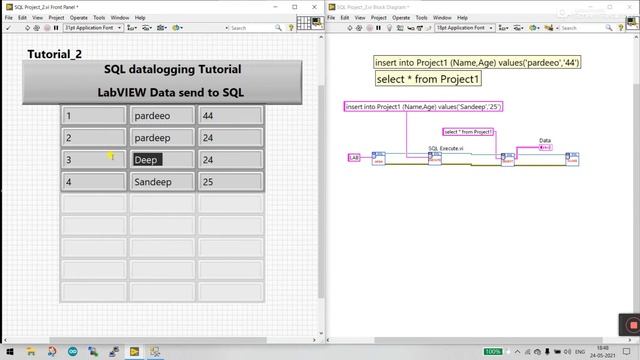Click the insert Sandeep string constant
The width and height of the screenshot is (640, 360).
coord(423,107)
